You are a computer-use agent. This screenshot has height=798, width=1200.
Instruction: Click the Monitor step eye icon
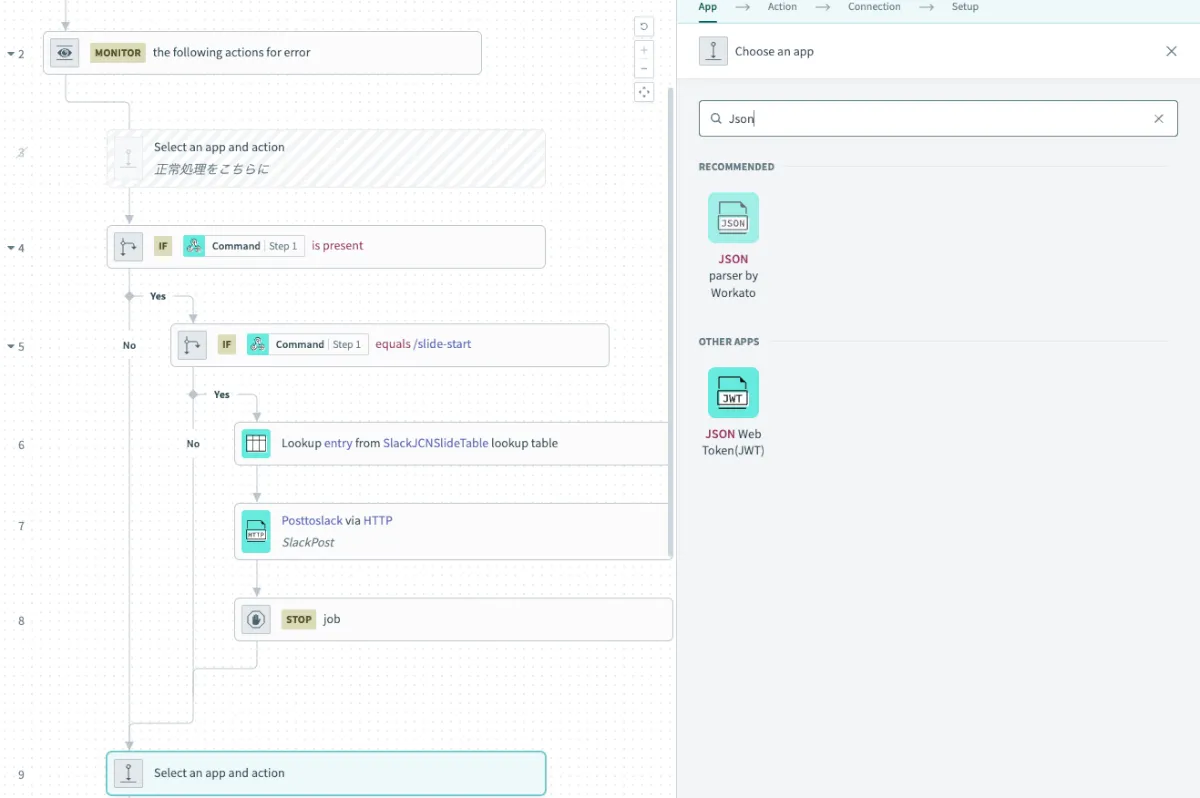coord(65,53)
